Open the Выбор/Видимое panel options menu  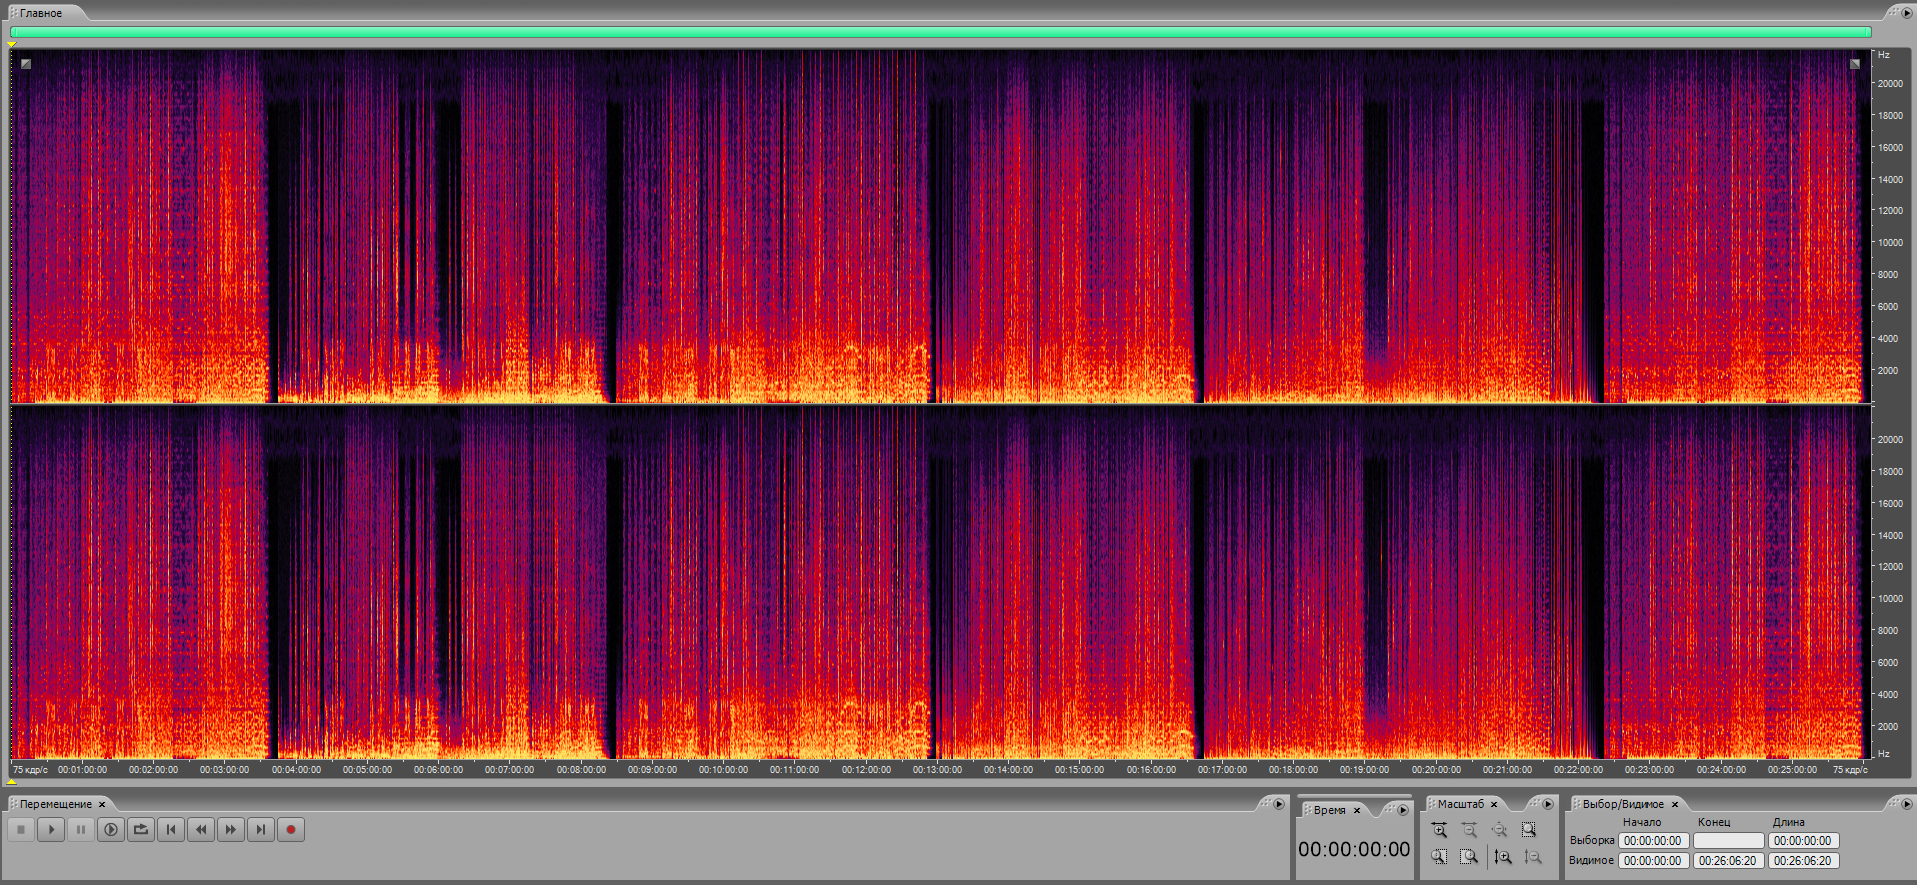tap(1906, 804)
